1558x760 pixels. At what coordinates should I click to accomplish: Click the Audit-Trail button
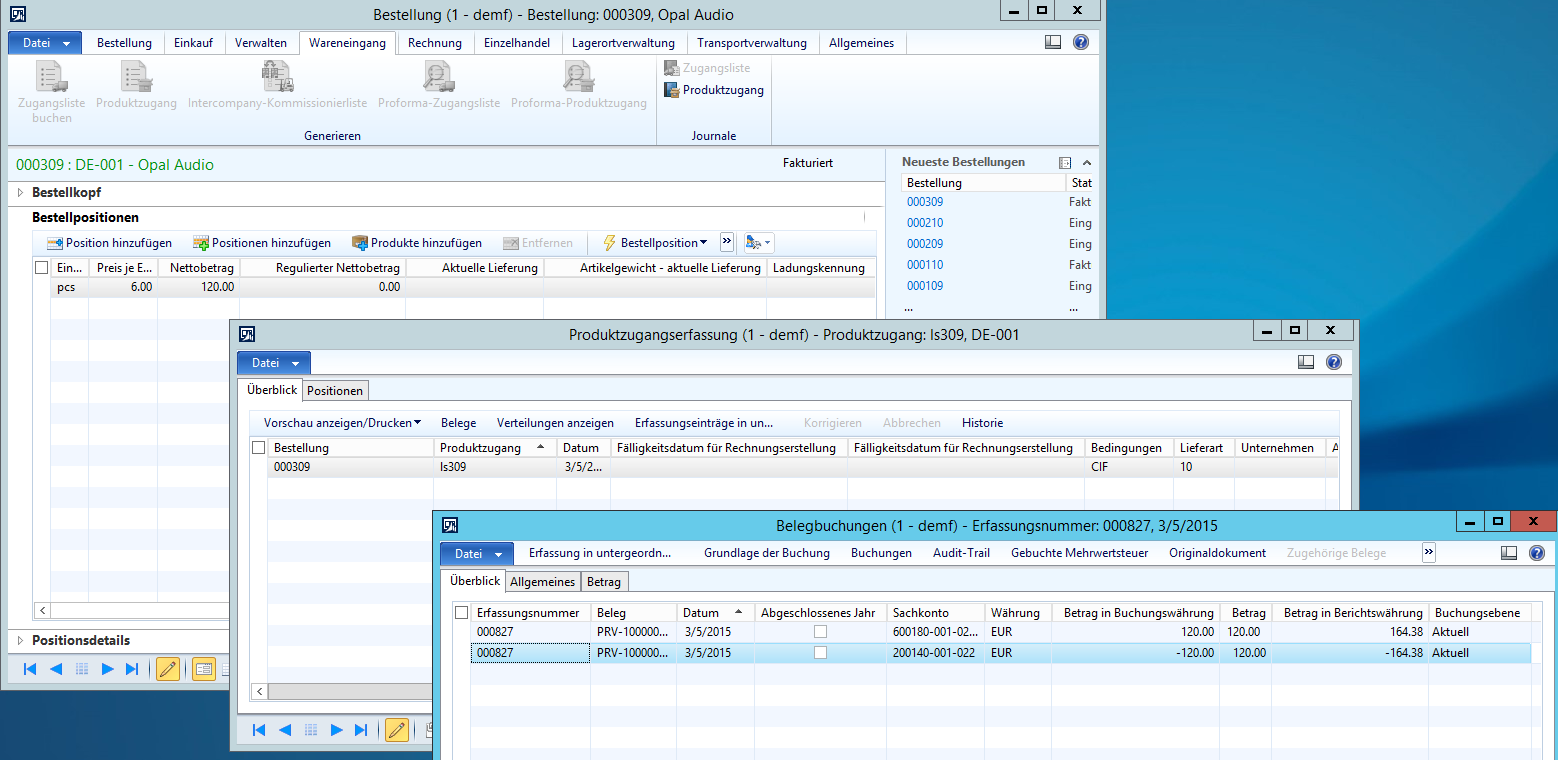click(x=961, y=553)
